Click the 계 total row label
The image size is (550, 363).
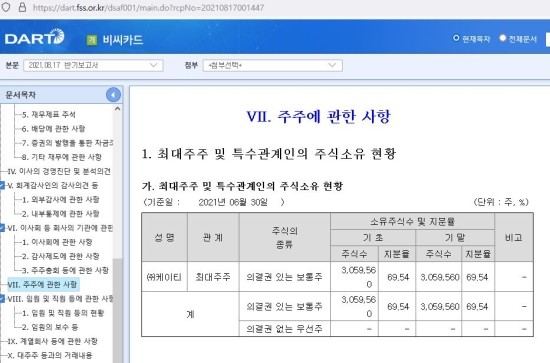tap(190, 314)
